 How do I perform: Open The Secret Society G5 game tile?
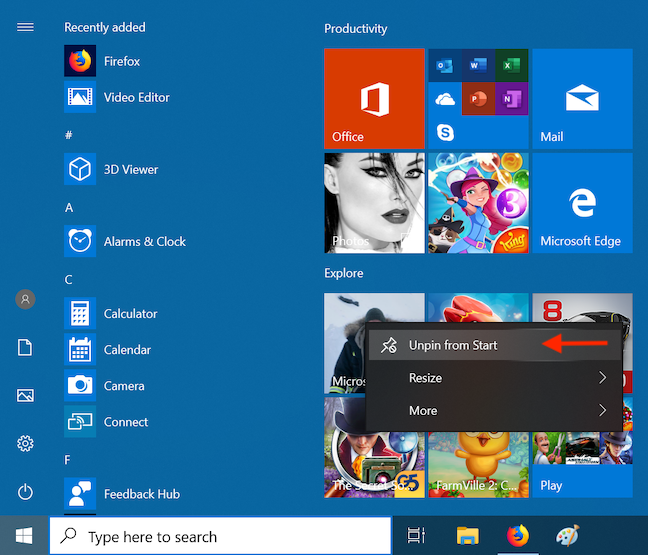click(374, 464)
